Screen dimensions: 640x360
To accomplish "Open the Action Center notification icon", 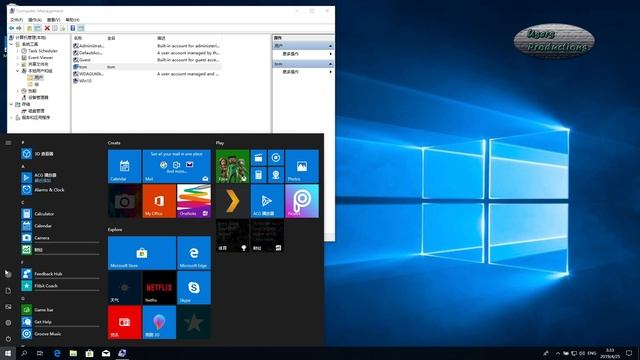I will tap(629, 353).
